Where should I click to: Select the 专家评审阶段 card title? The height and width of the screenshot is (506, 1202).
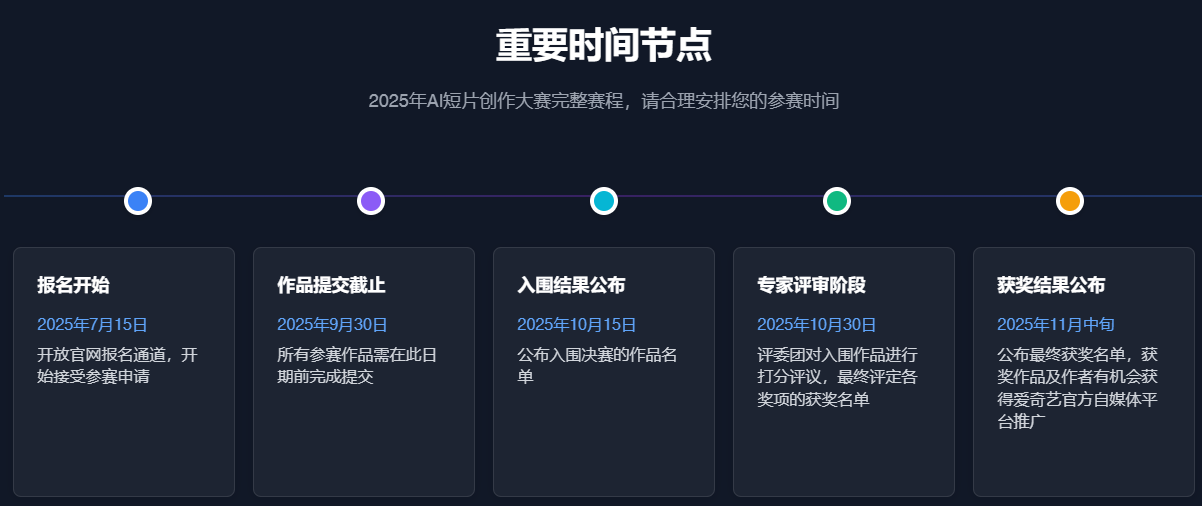tap(811, 285)
